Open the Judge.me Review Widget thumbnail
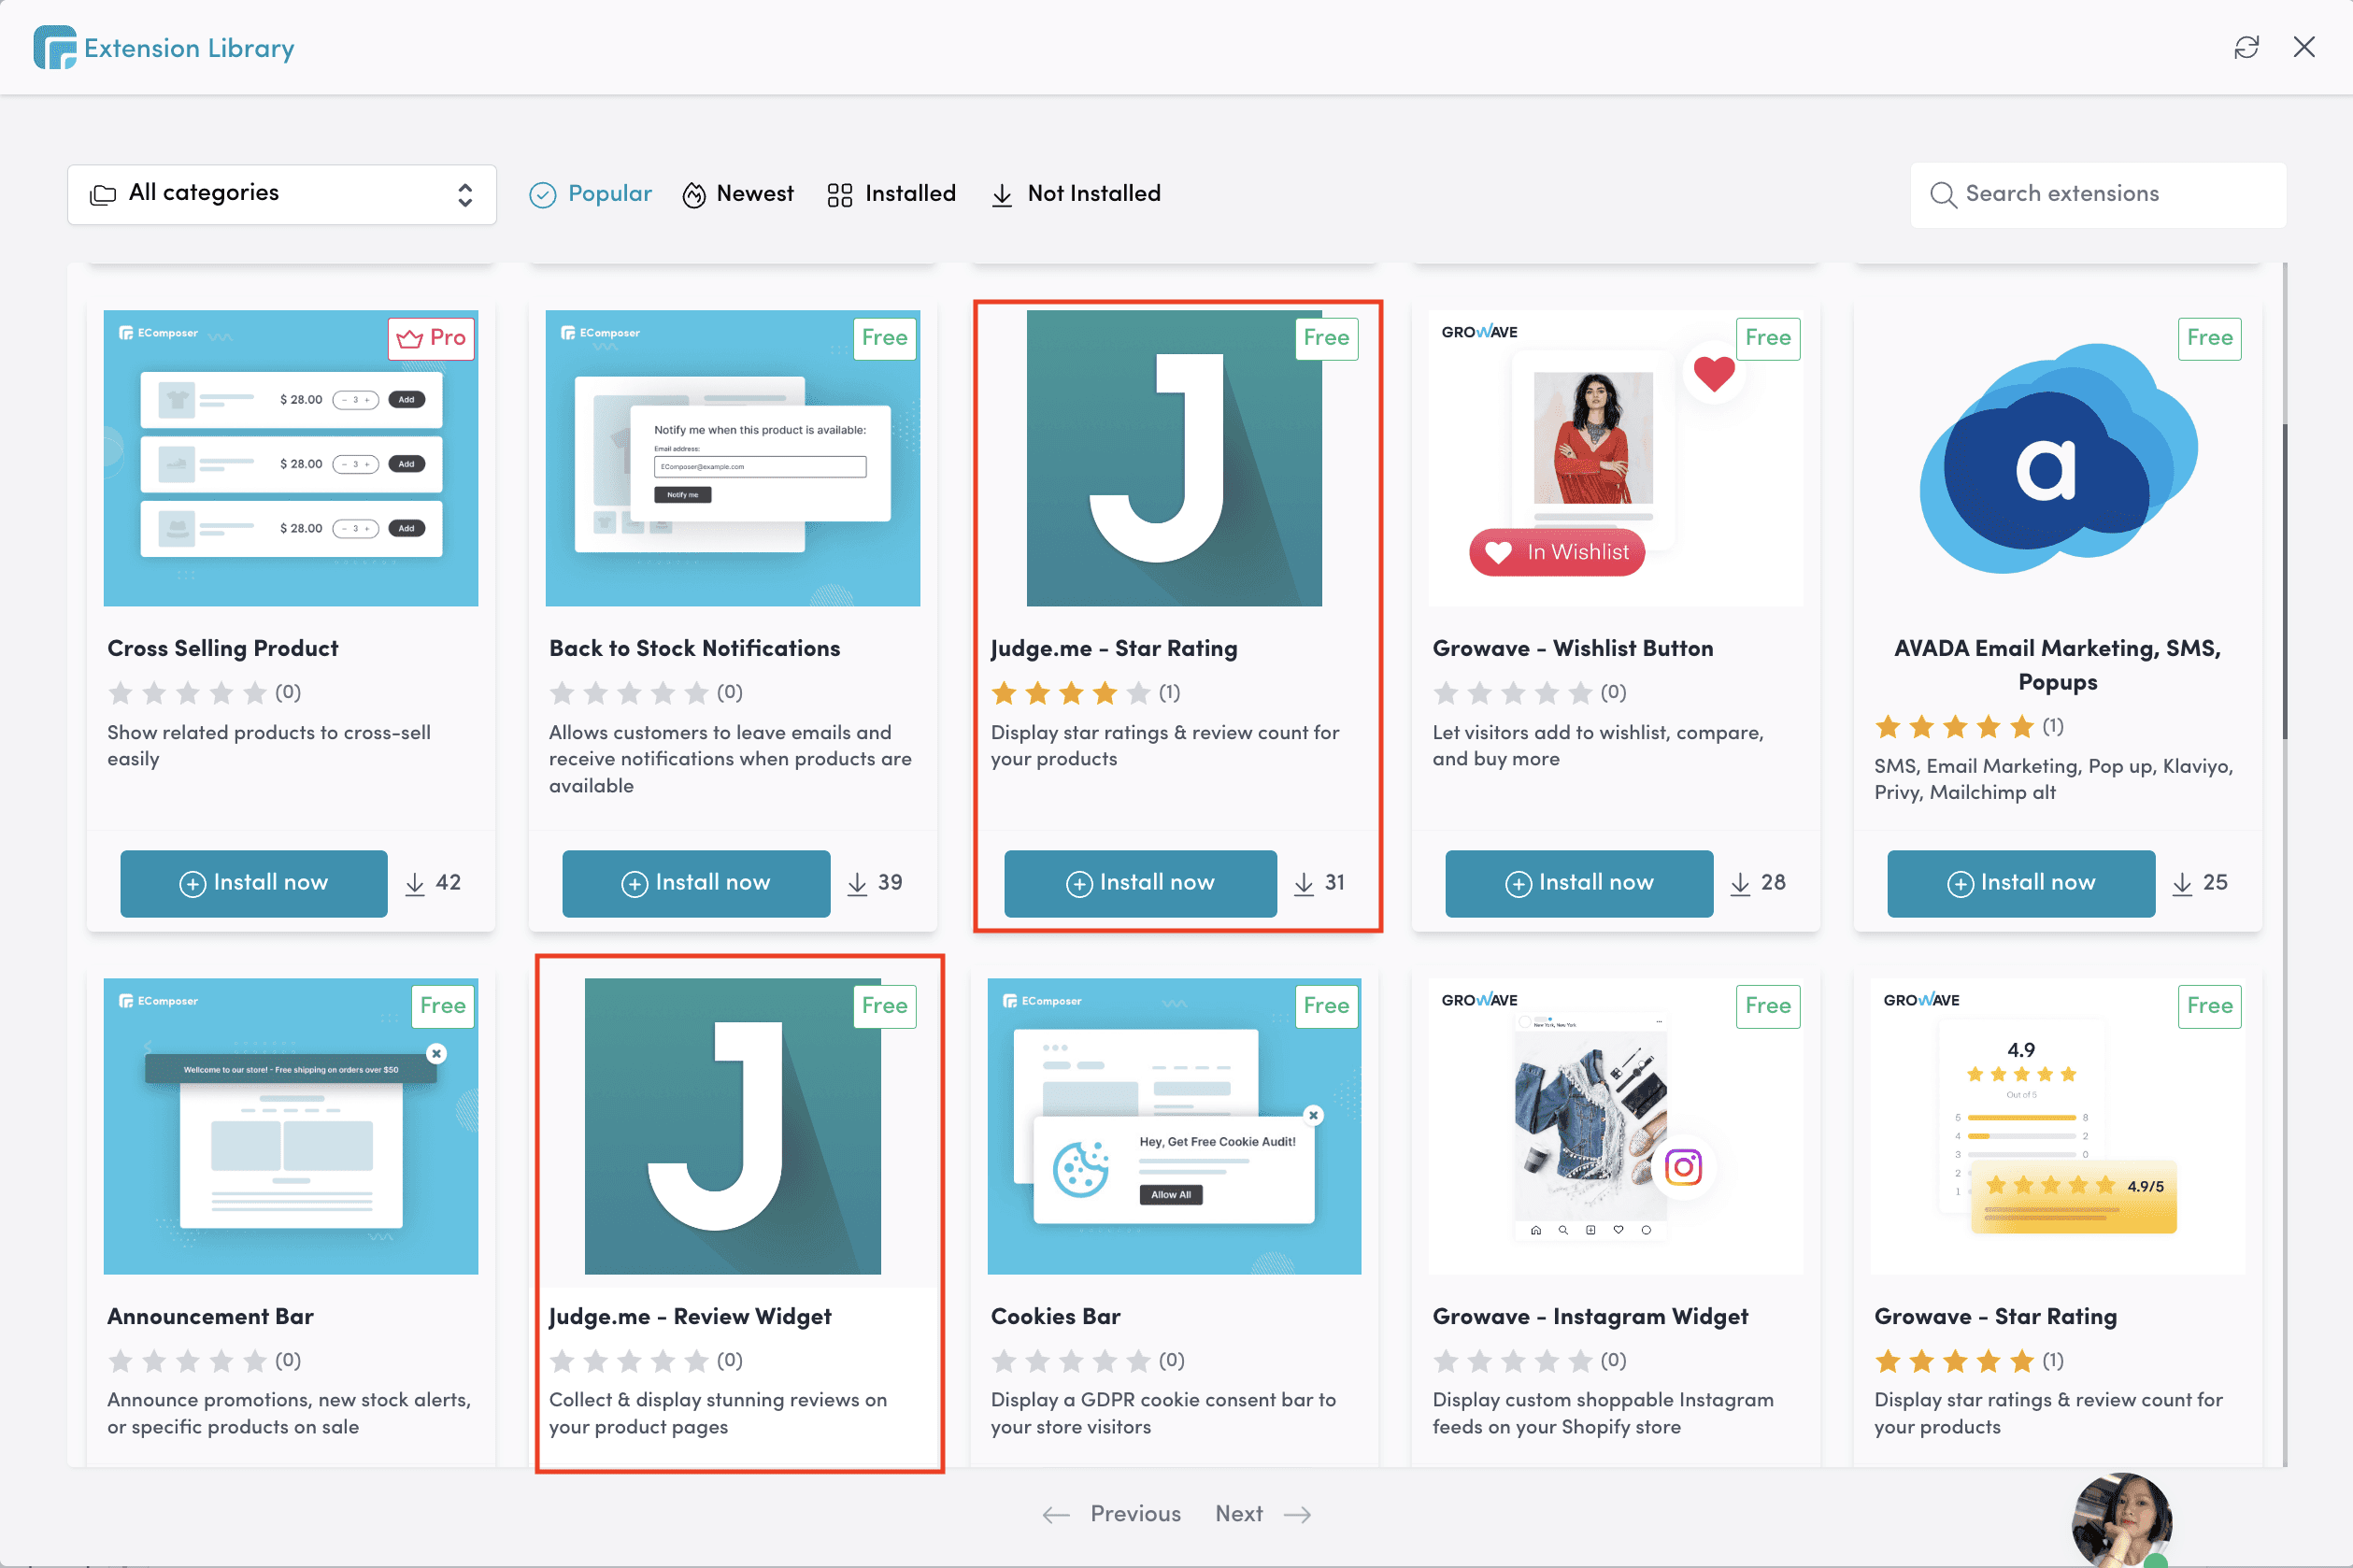This screenshot has height=1568, width=2353. [732, 1126]
